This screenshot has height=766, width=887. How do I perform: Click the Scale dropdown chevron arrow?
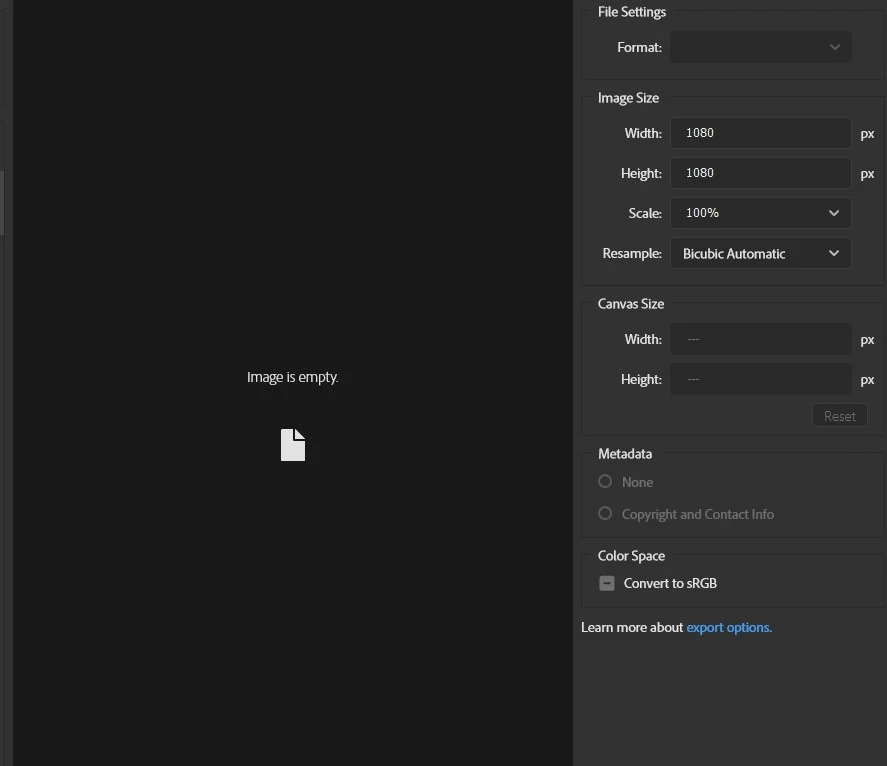pyautogui.click(x=834, y=213)
